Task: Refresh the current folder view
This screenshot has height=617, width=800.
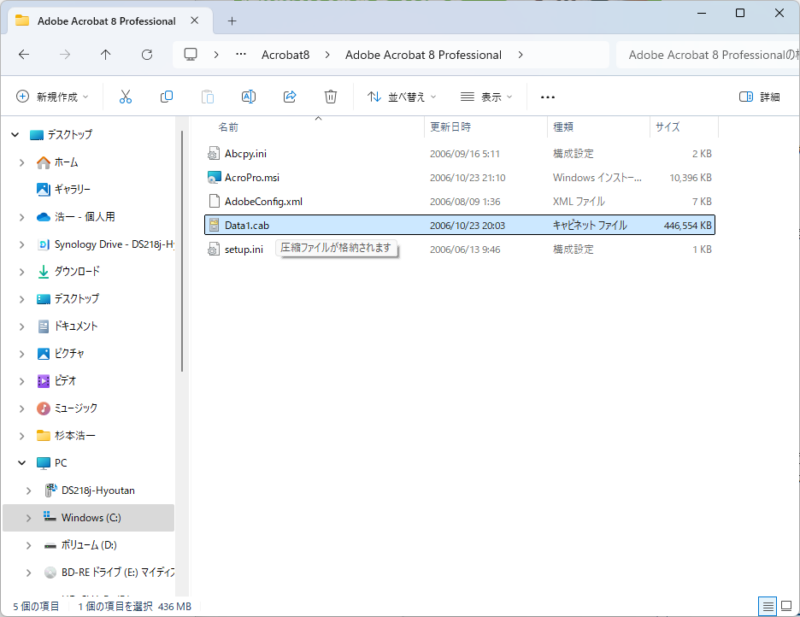Action: tap(147, 55)
